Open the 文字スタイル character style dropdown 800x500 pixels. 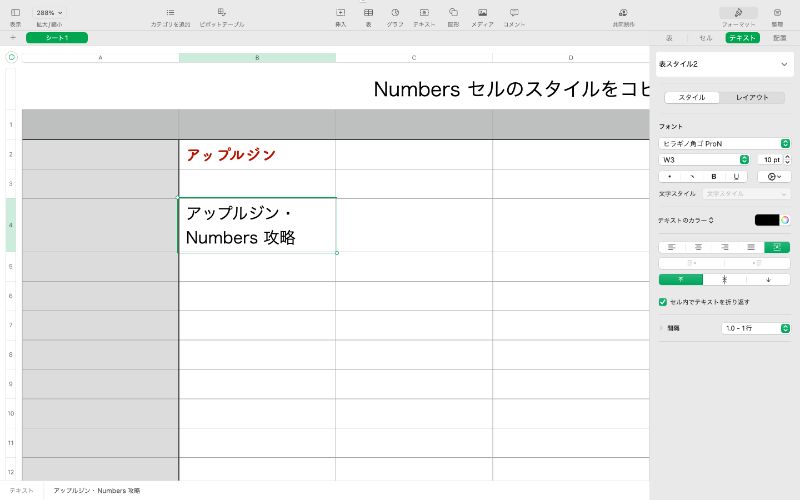pos(746,194)
